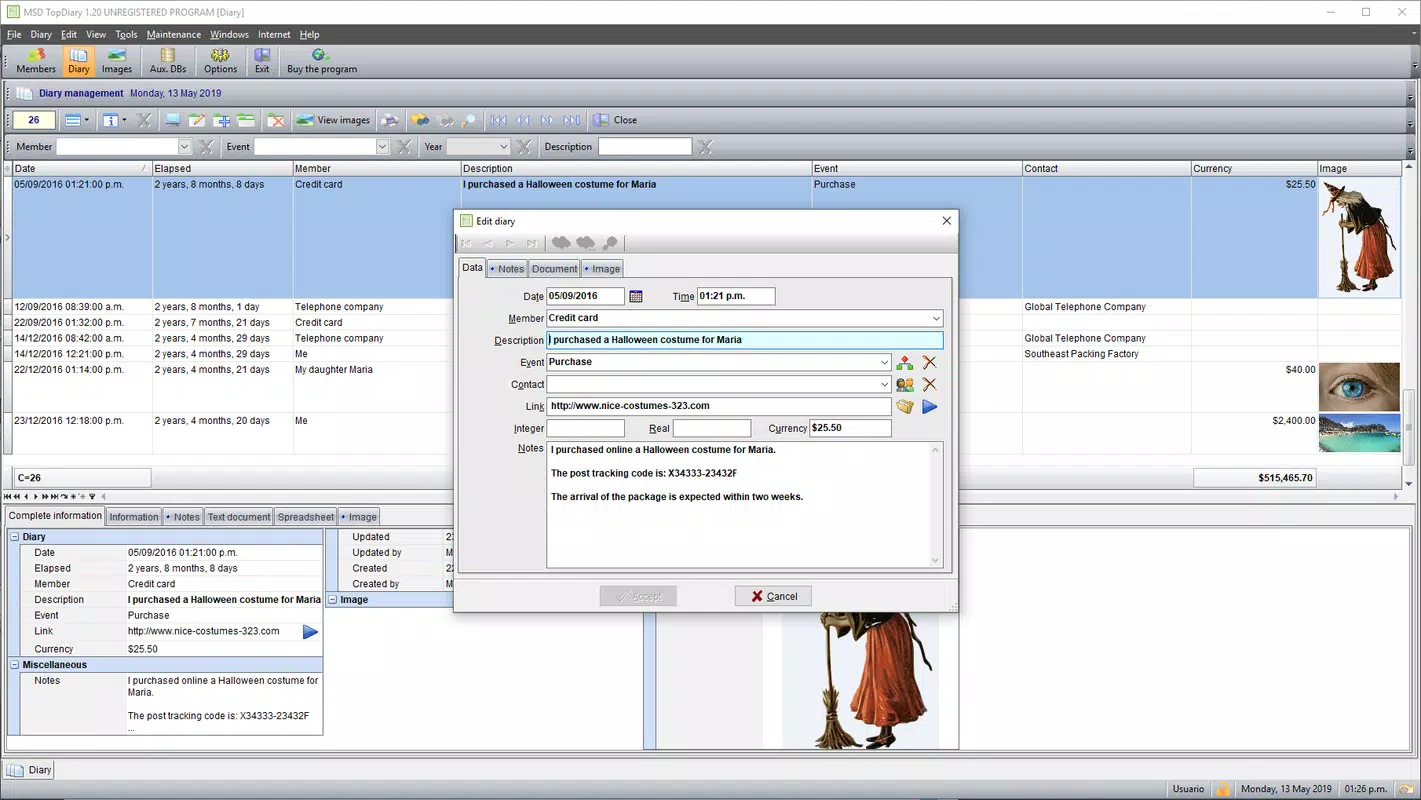
Task: Jump to the last record in diary toolbar
Action: click(572, 120)
